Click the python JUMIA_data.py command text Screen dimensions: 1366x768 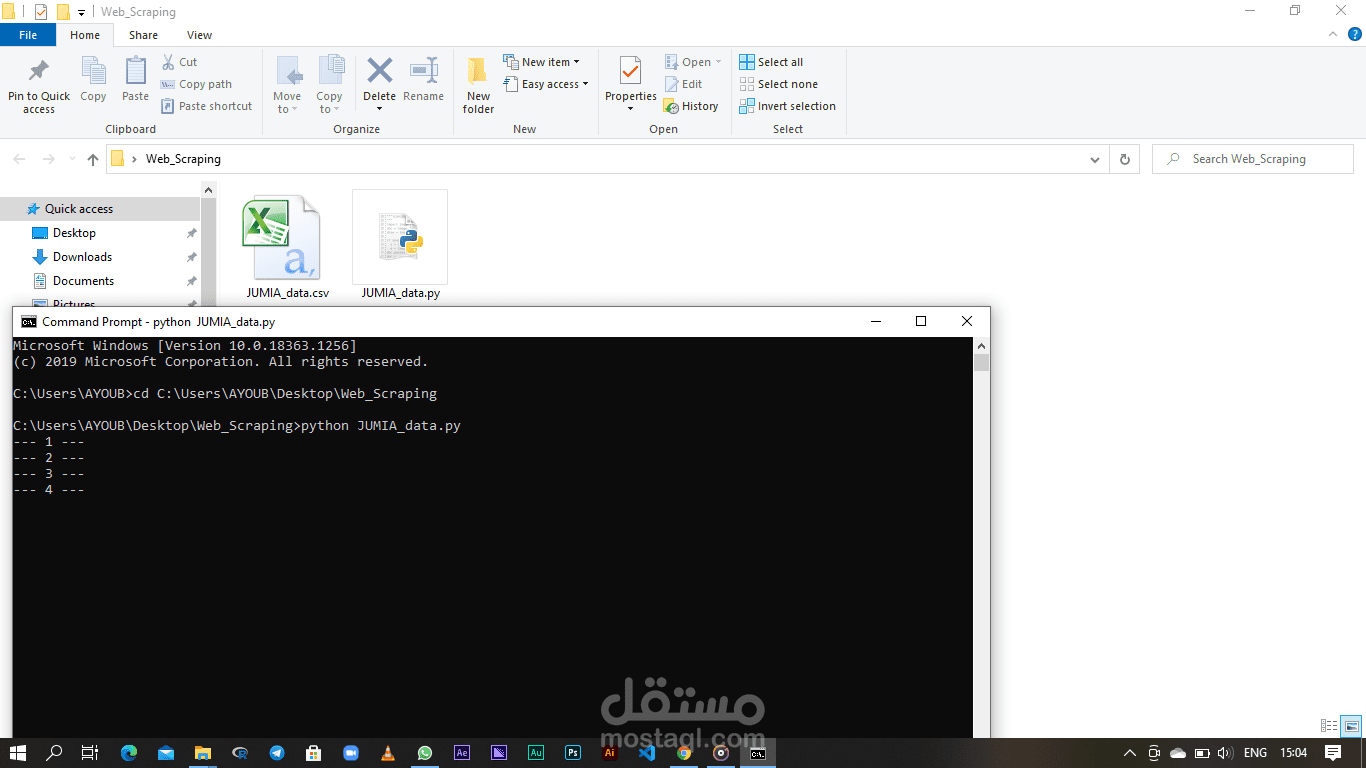tap(381, 426)
